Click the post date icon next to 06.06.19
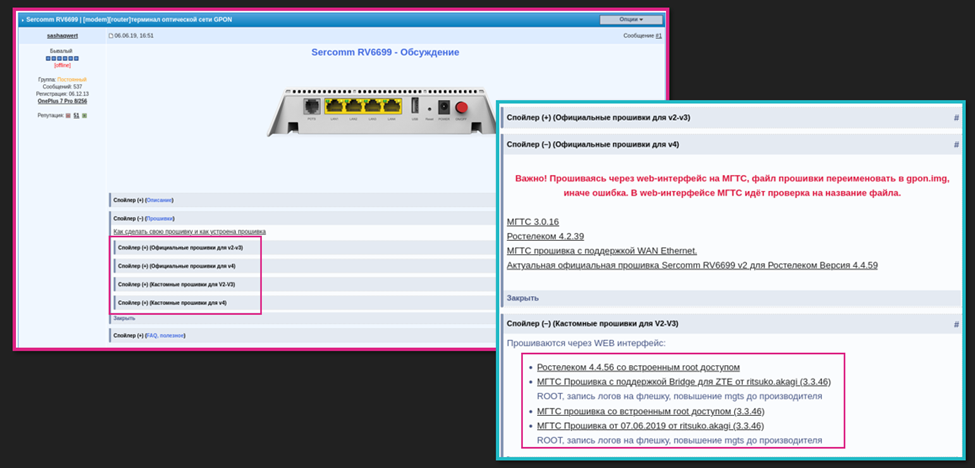975x468 pixels. (111, 35)
